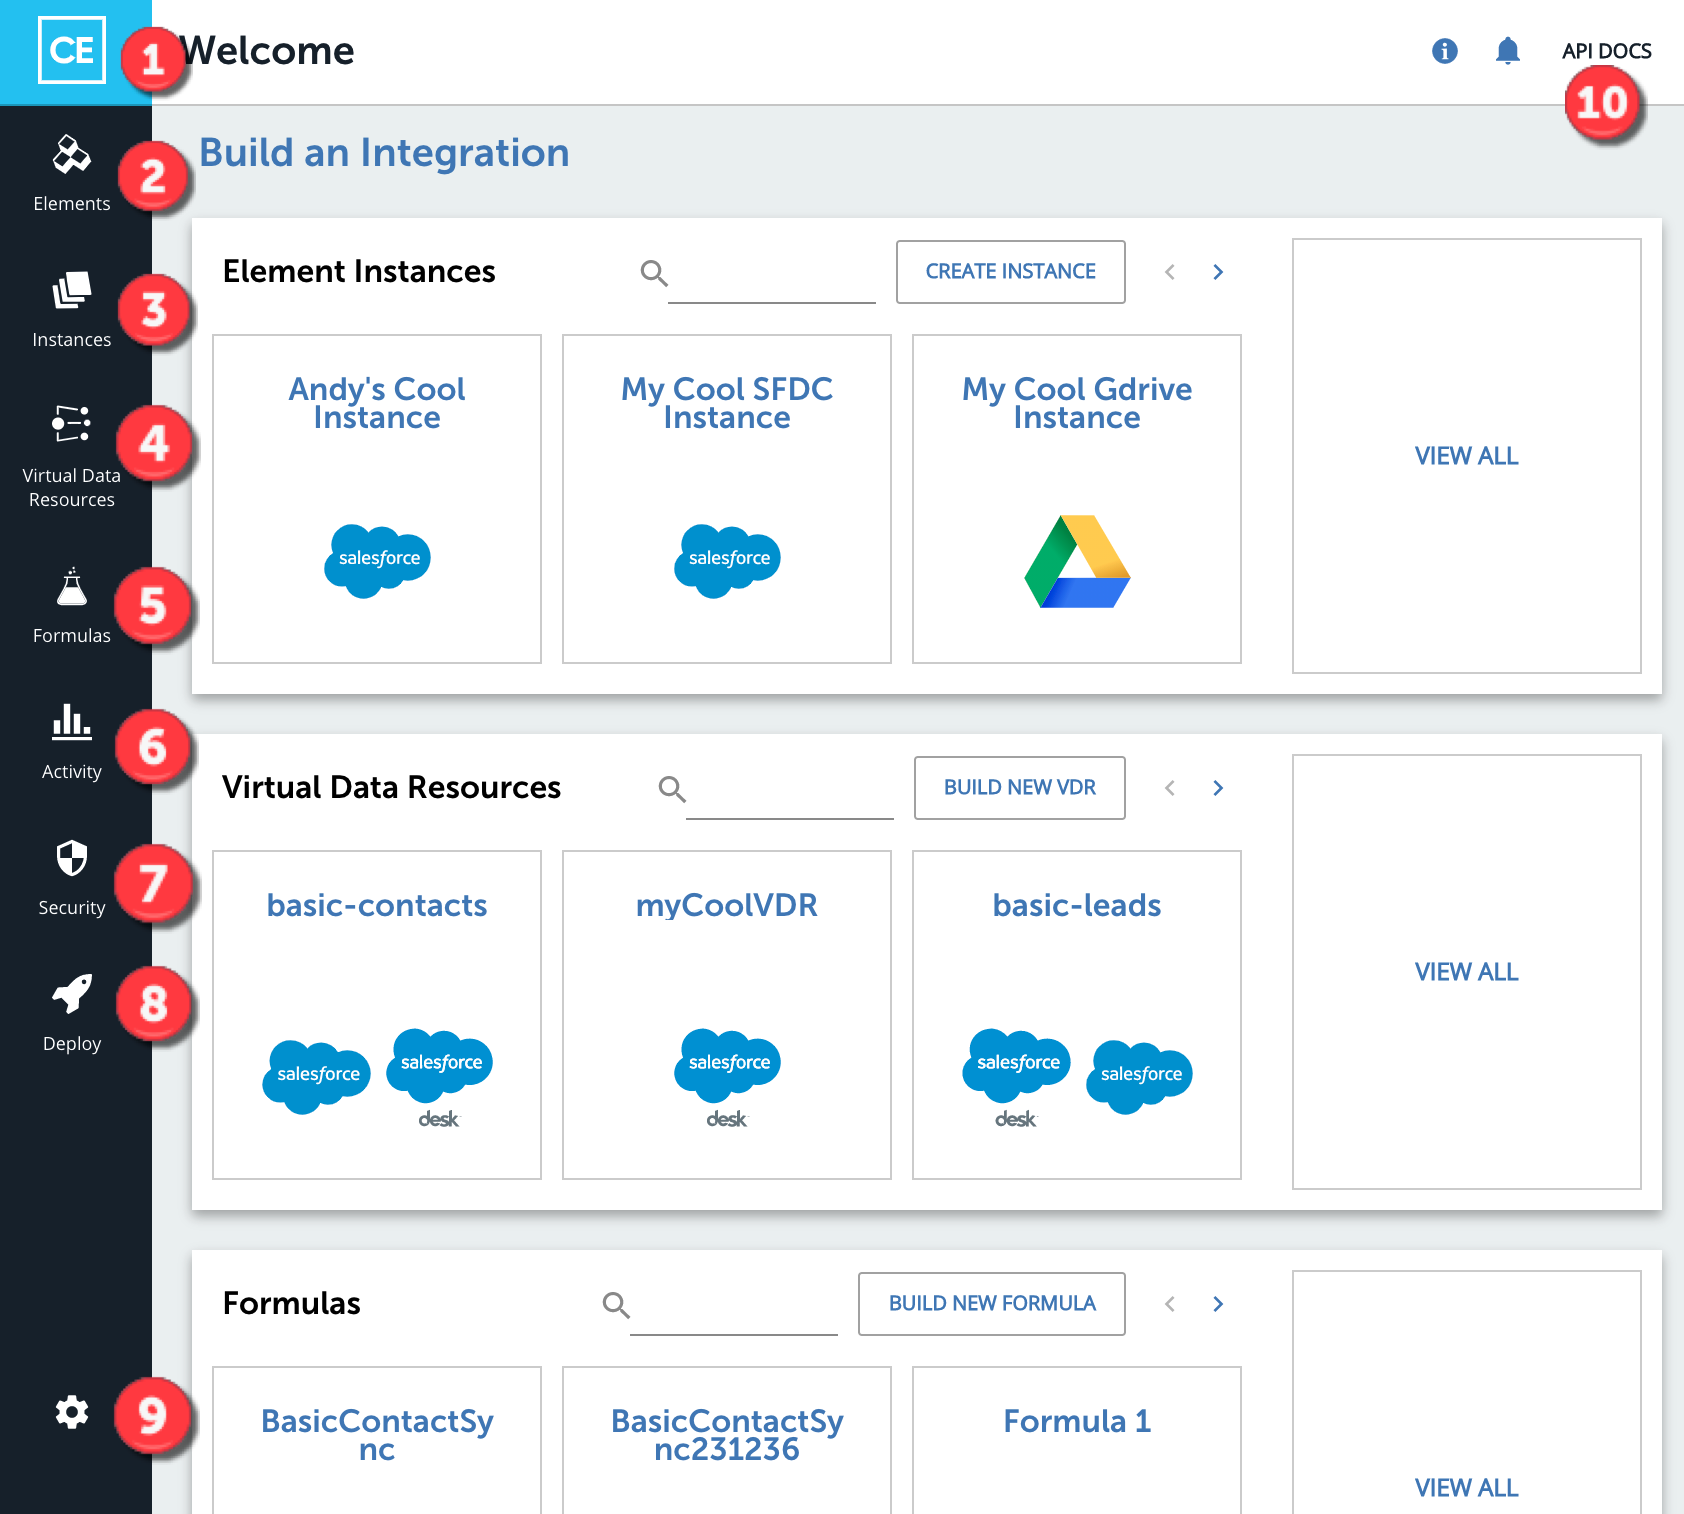Click plain Salesforce logo on basic-contacts card
1684x1514 pixels.
317,1076
